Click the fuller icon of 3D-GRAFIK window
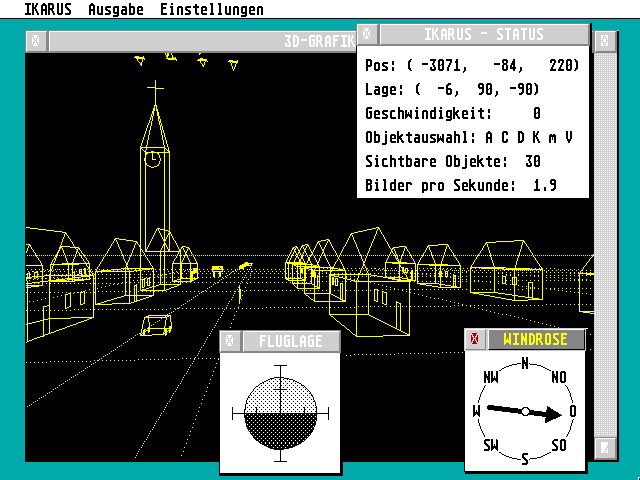640x480 pixels. (x=605, y=41)
